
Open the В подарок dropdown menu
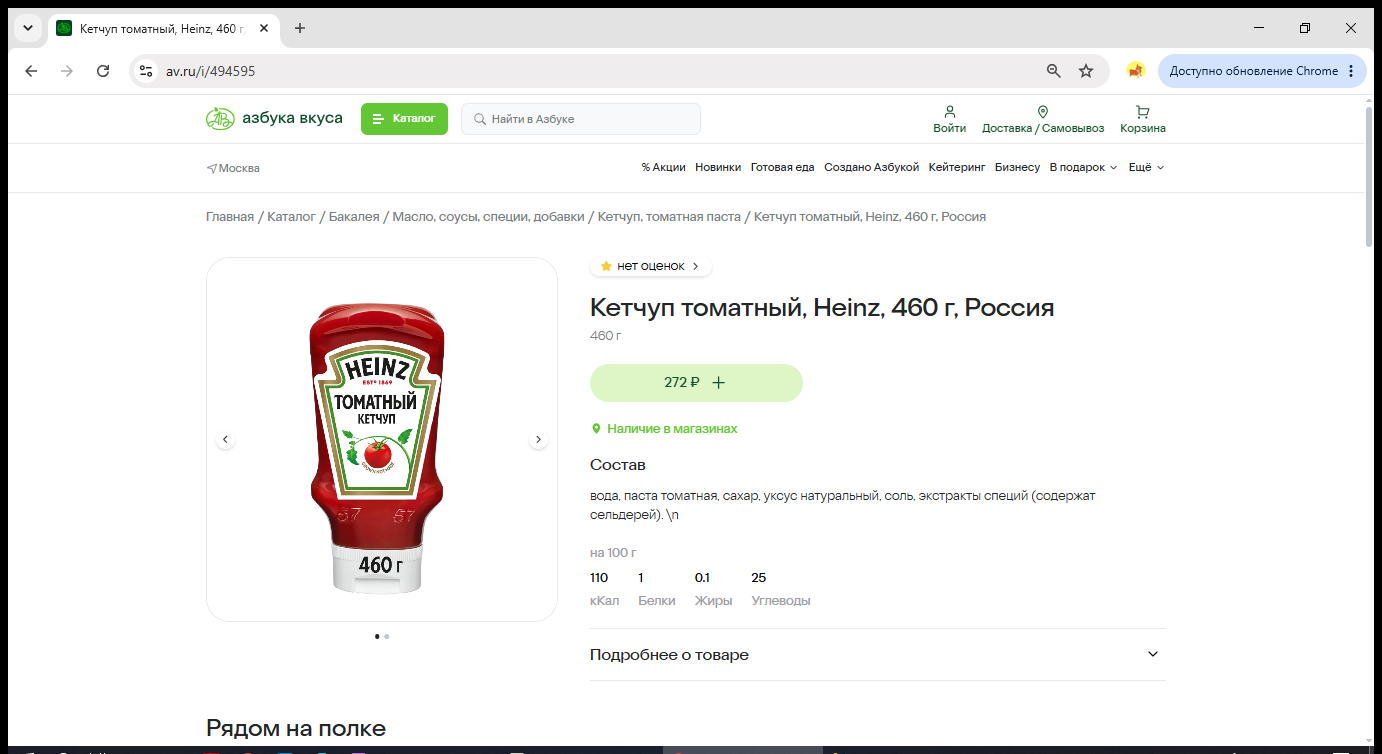[1083, 168]
